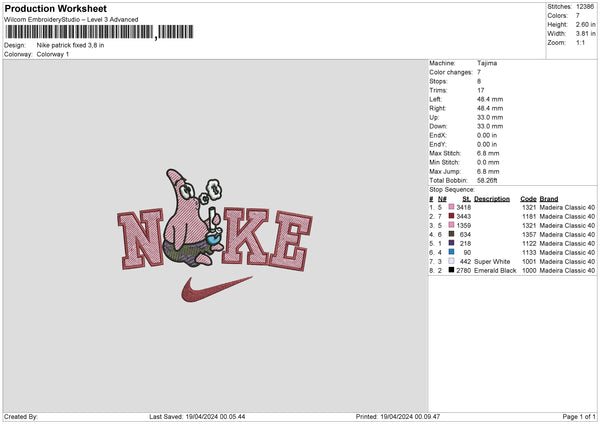The height and width of the screenshot is (424, 600).
Task: Click the EndX value 0.00 in
Action: click(487, 135)
